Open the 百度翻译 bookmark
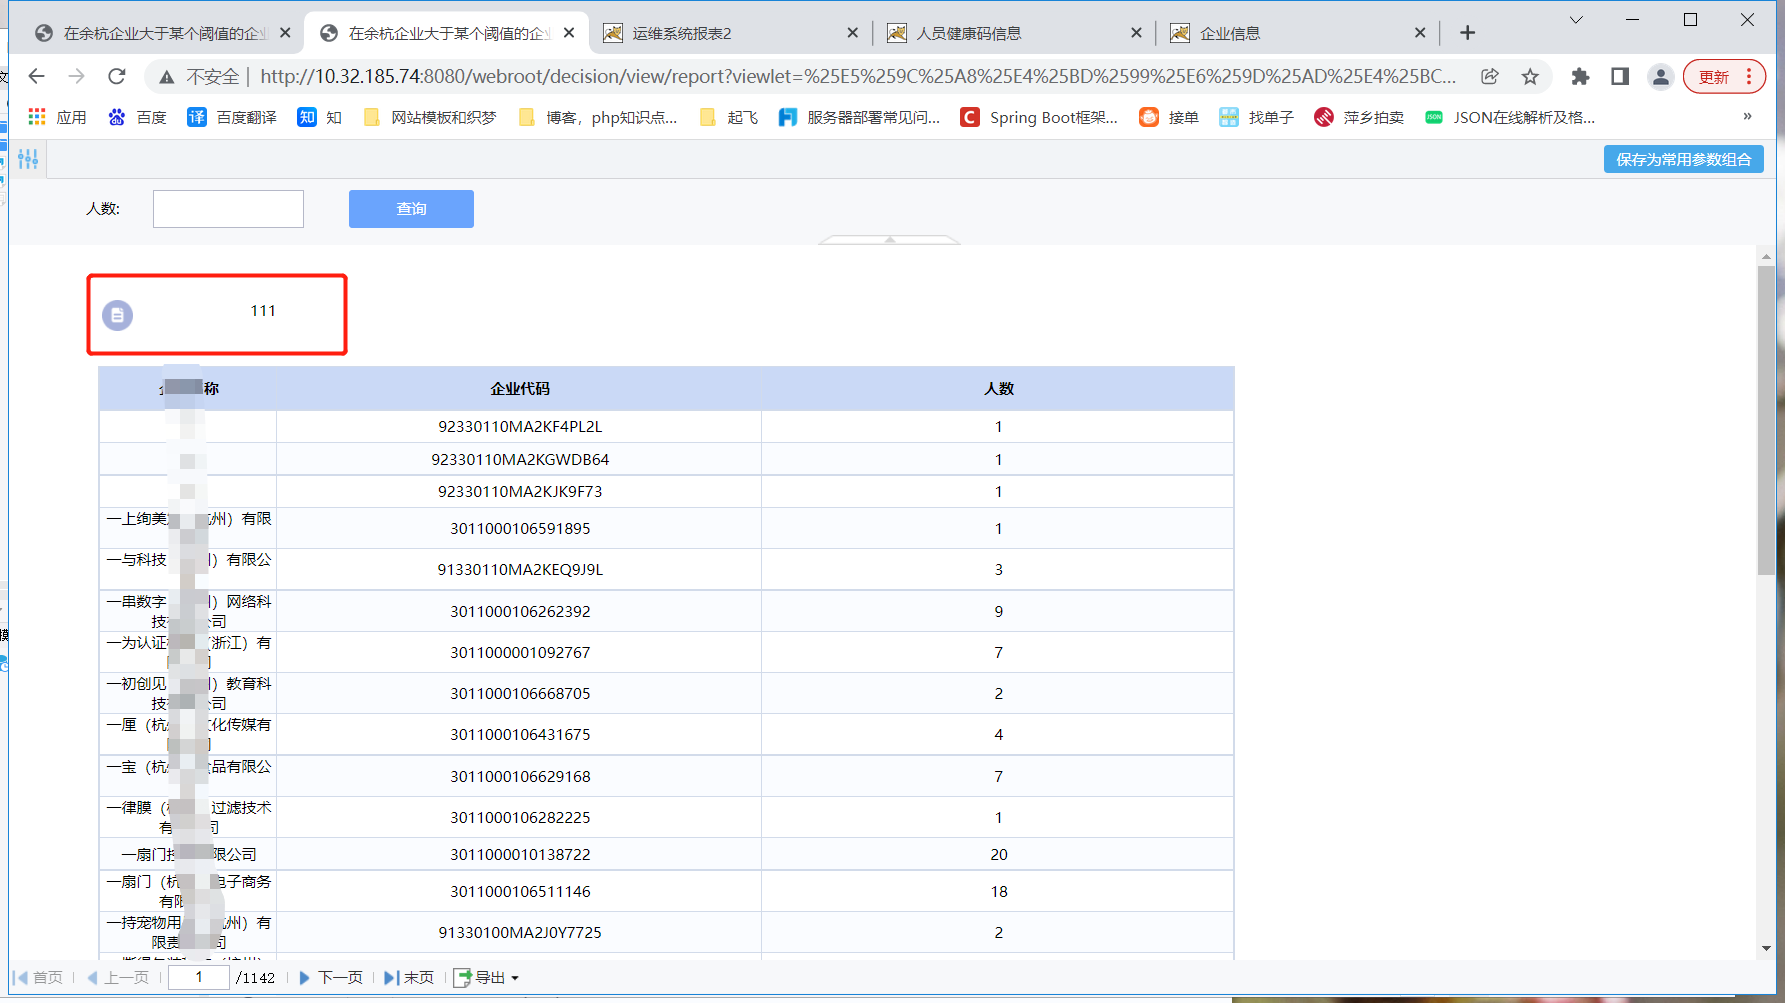 coord(232,117)
